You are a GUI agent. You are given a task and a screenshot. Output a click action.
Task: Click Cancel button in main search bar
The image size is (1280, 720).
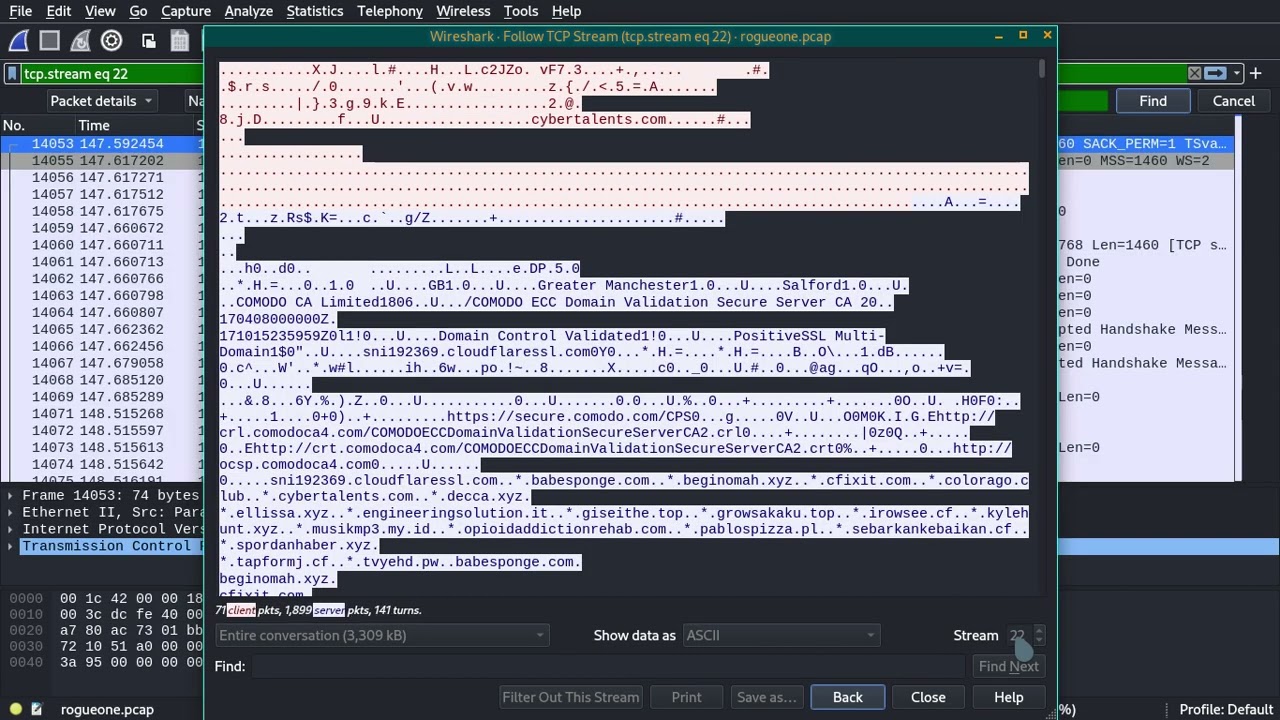(x=1233, y=101)
